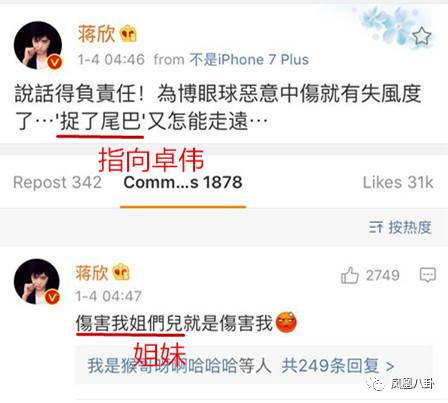Click the sort icon next to 按热度

coord(376,228)
